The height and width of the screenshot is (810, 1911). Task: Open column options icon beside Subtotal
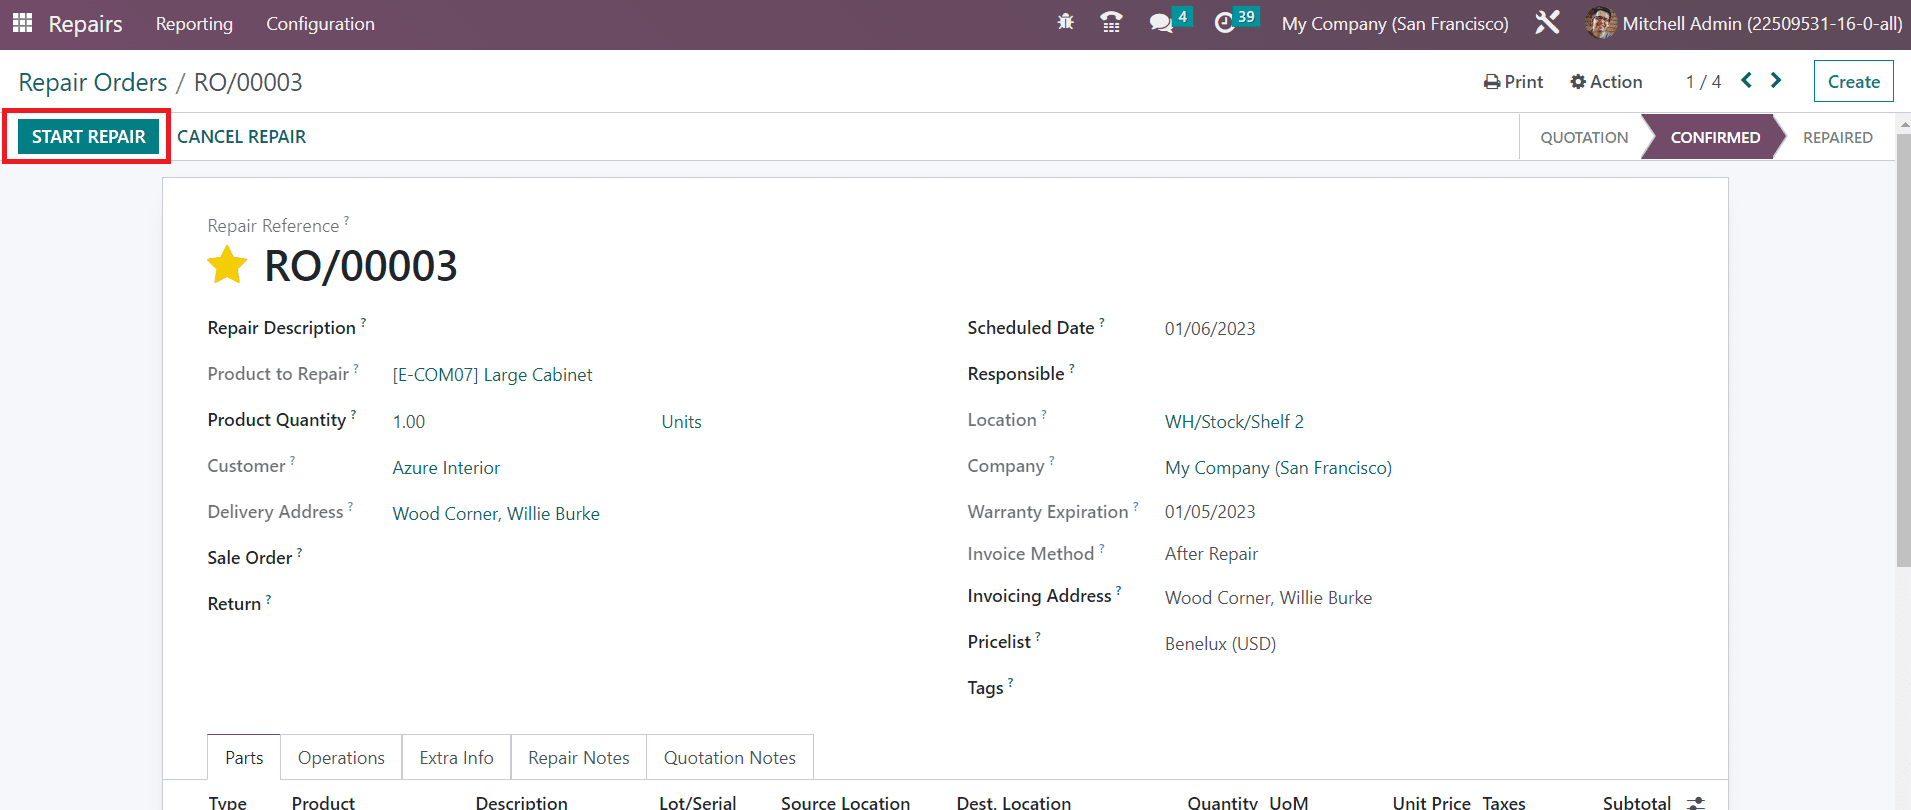[1696, 803]
